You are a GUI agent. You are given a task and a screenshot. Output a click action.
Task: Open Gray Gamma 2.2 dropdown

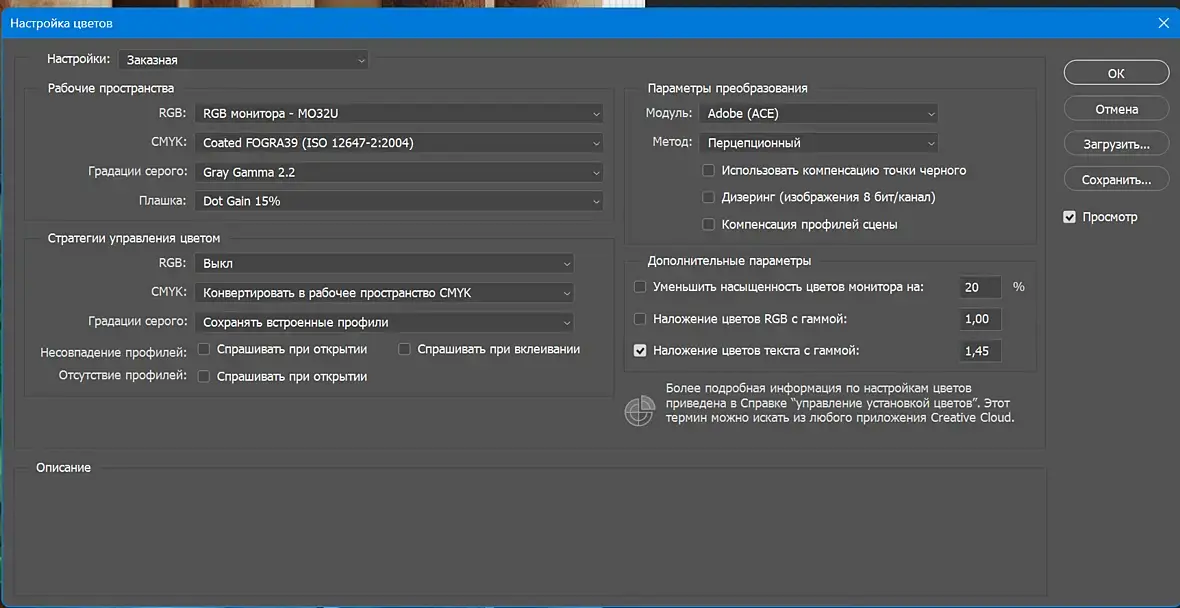pos(399,172)
